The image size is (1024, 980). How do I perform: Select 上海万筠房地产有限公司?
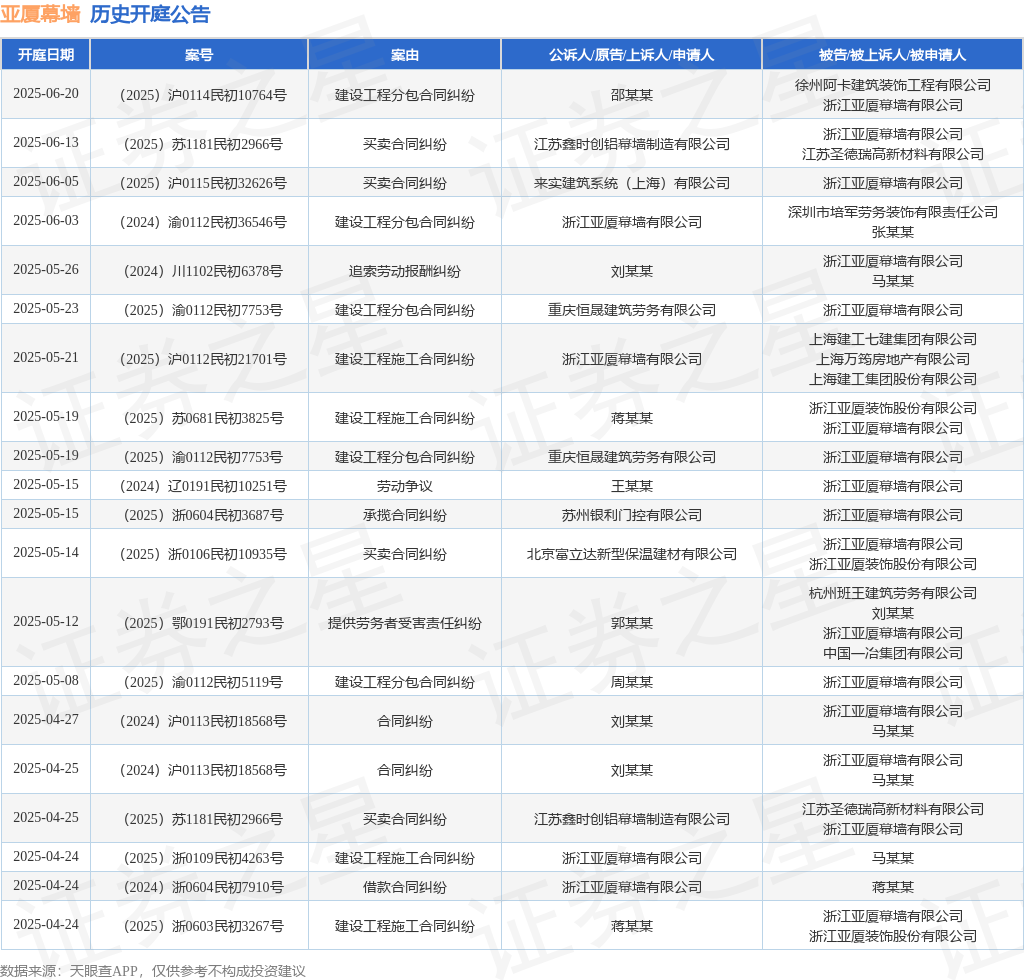[x=893, y=359]
